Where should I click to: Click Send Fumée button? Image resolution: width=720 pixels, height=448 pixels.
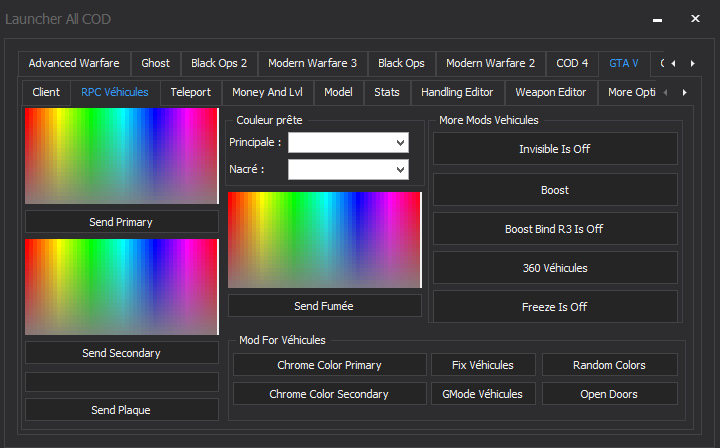pos(325,306)
